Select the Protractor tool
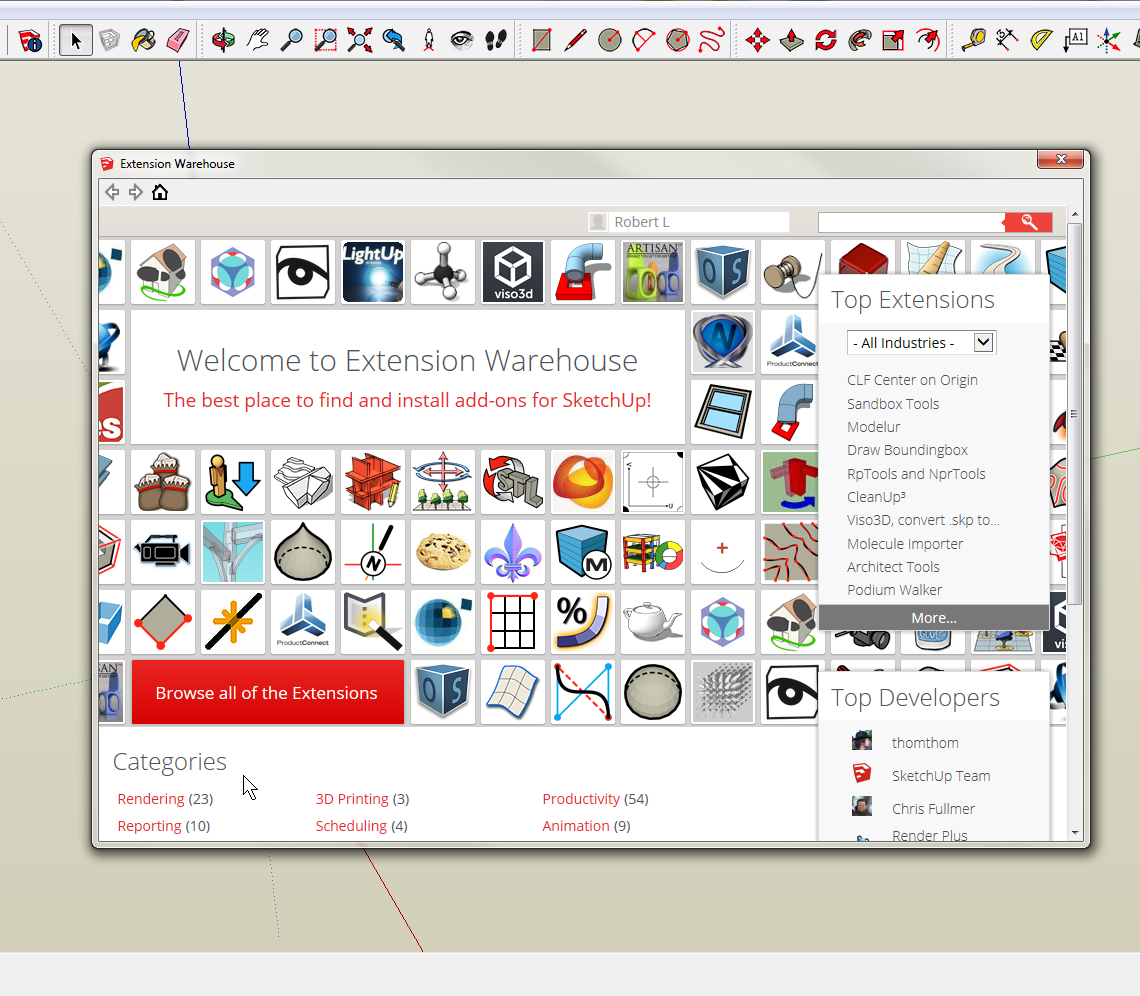 [x=1041, y=40]
